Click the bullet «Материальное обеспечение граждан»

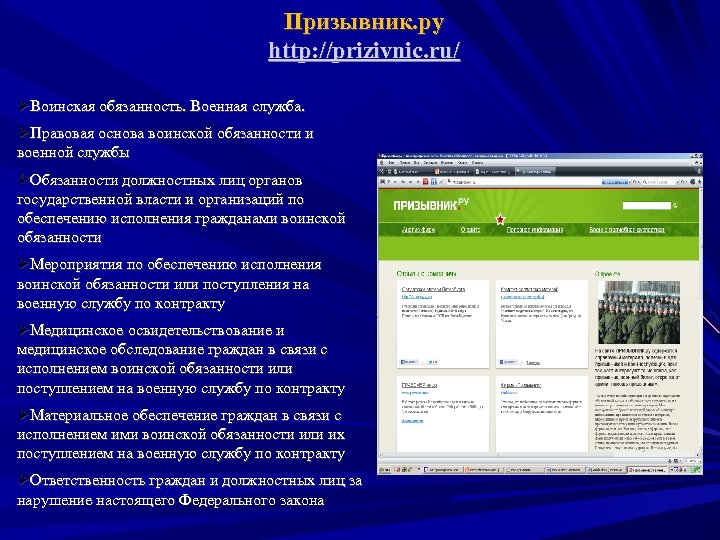pos(181,434)
